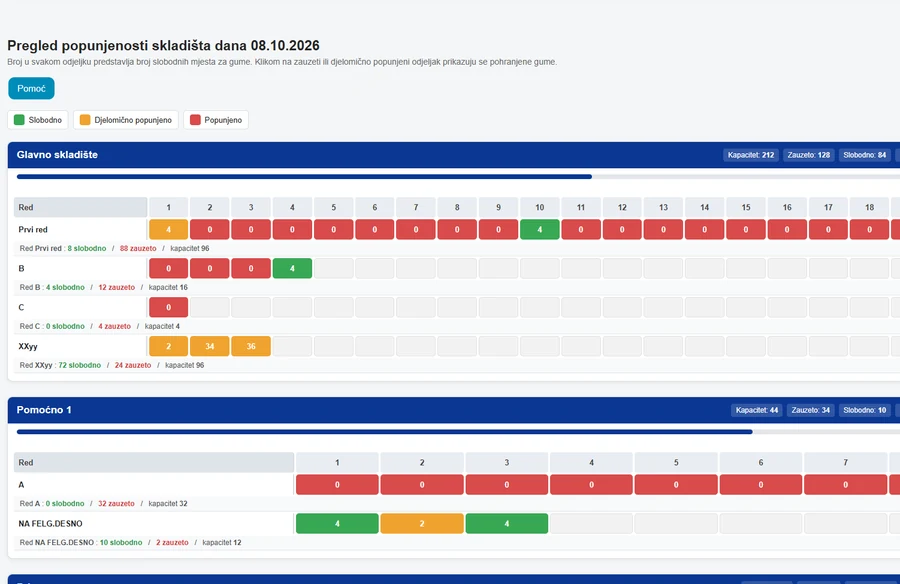Click the orange Djelomično popunjeno legend swatch
900x584 pixels.
click(x=85, y=120)
